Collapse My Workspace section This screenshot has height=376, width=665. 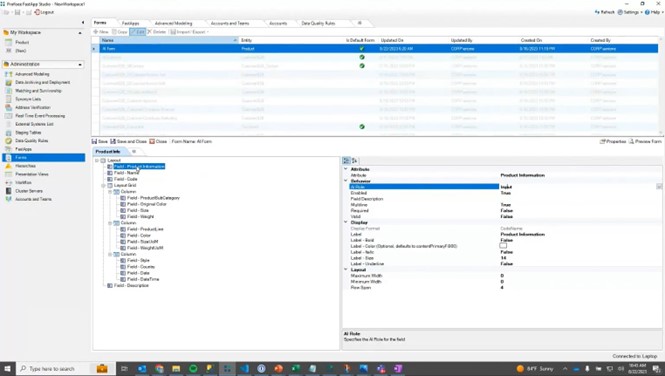pos(80,33)
